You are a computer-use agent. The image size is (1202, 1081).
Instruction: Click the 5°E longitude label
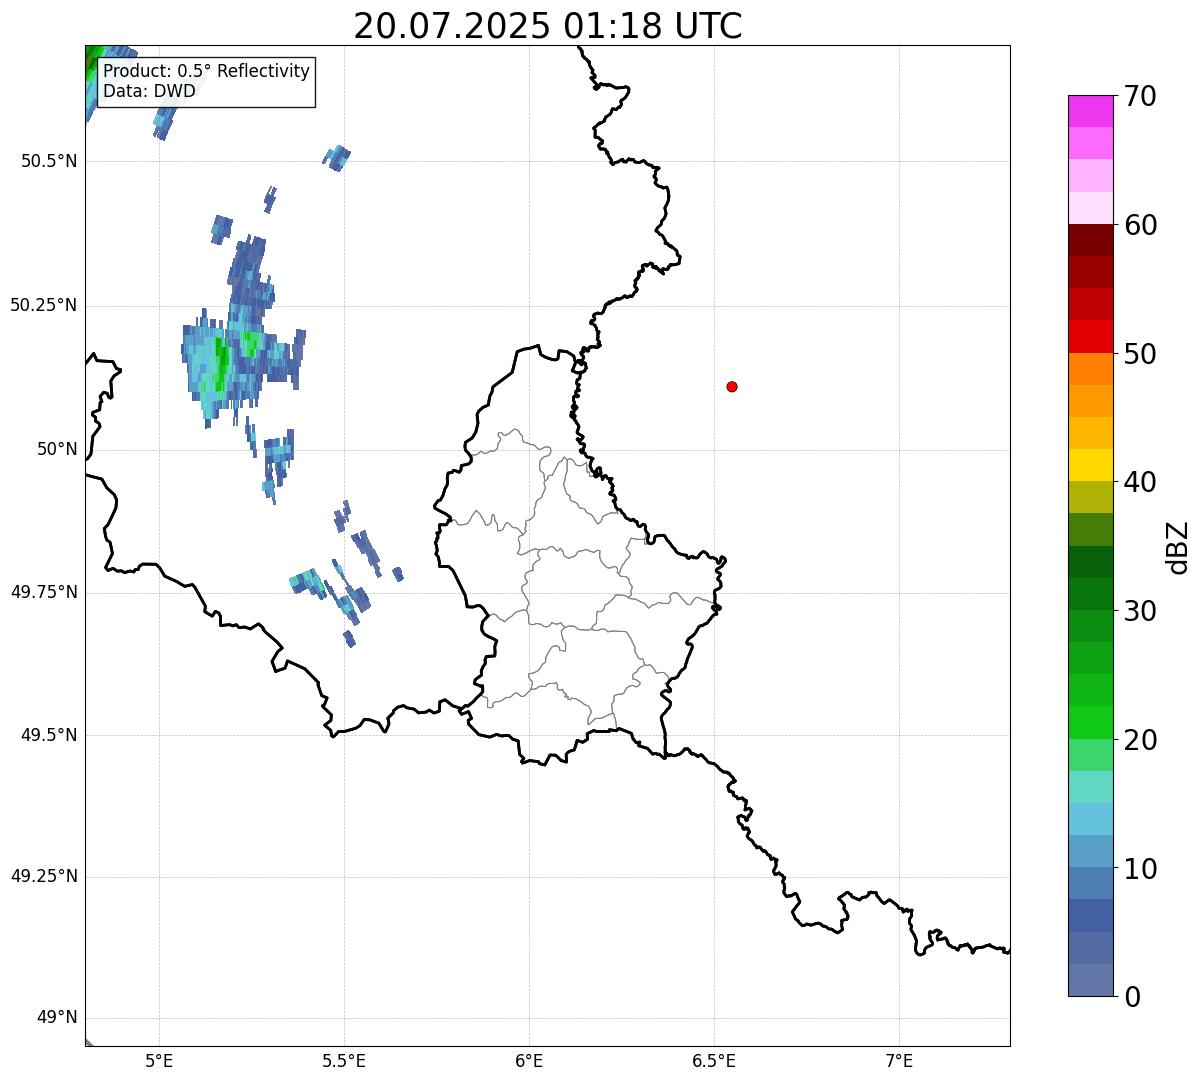159,1060
